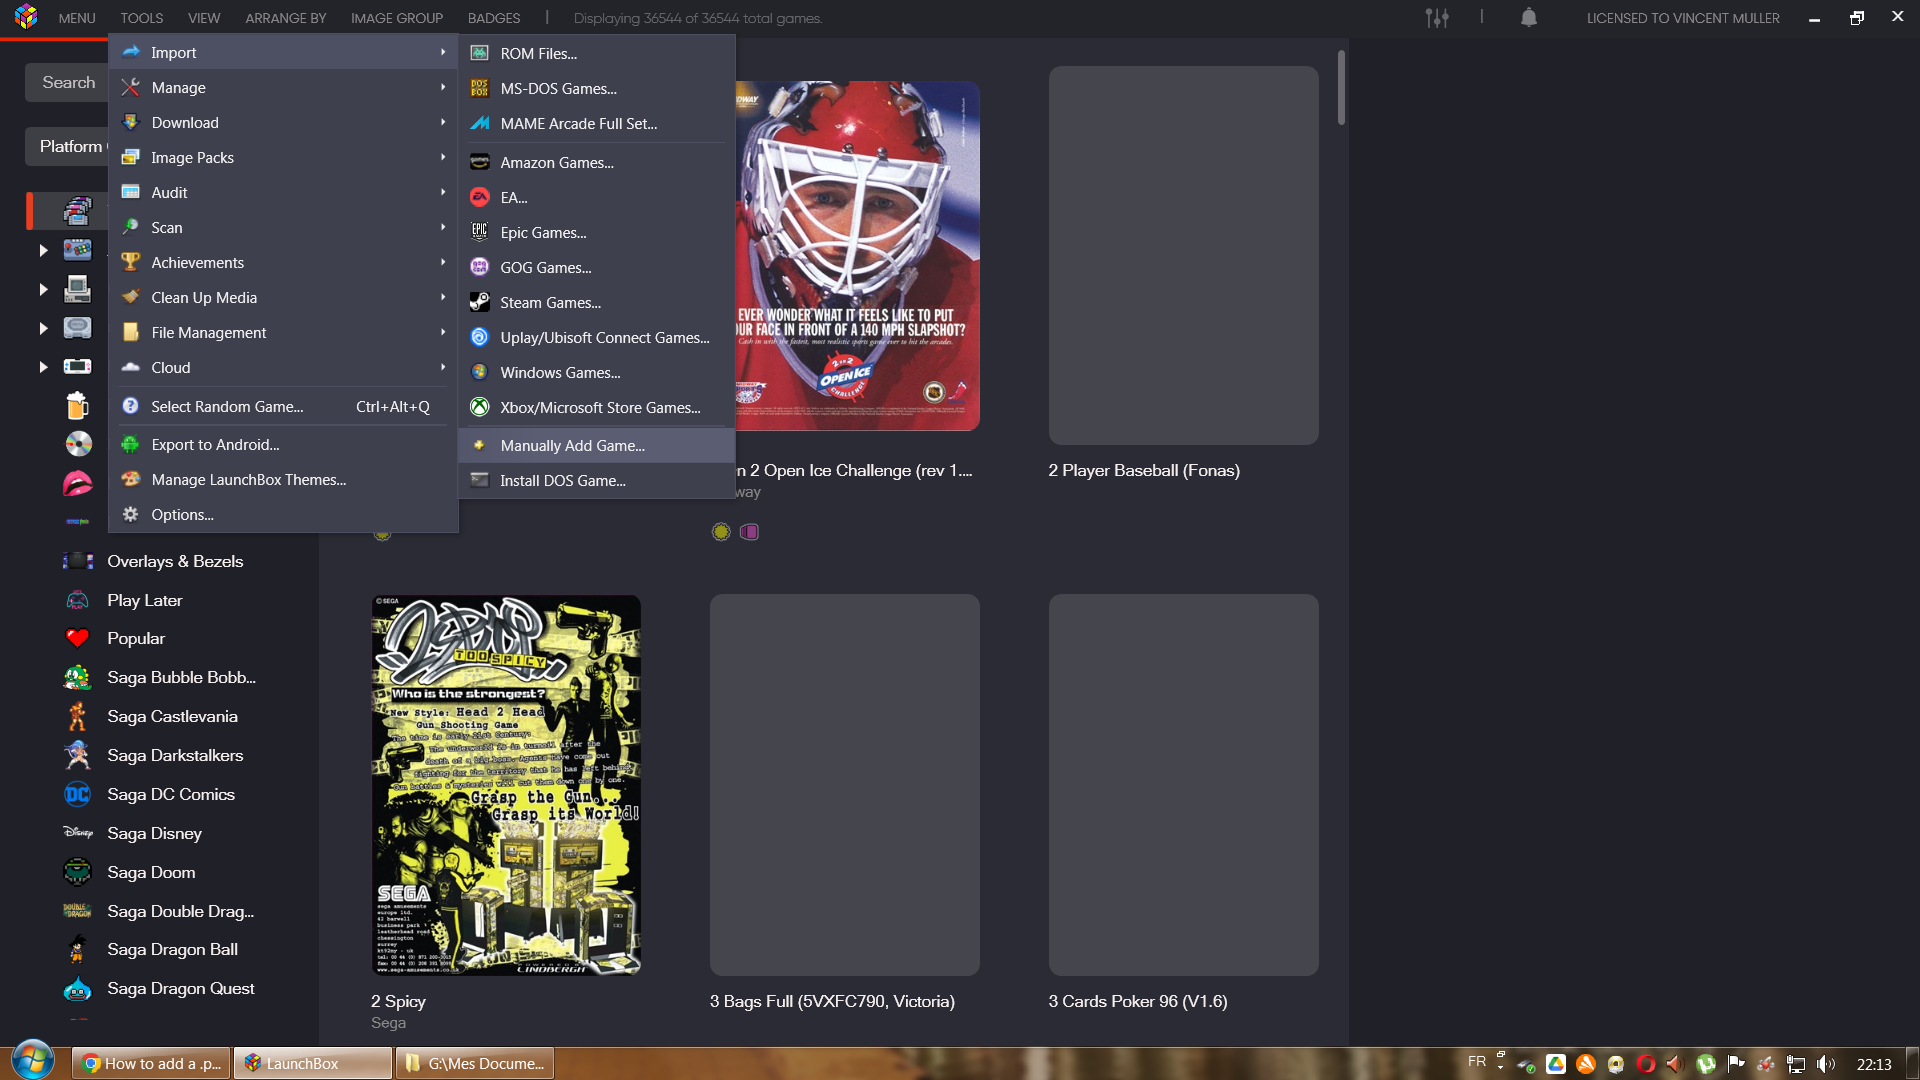
Task: Open the Windows Start button
Action: tap(33, 1062)
